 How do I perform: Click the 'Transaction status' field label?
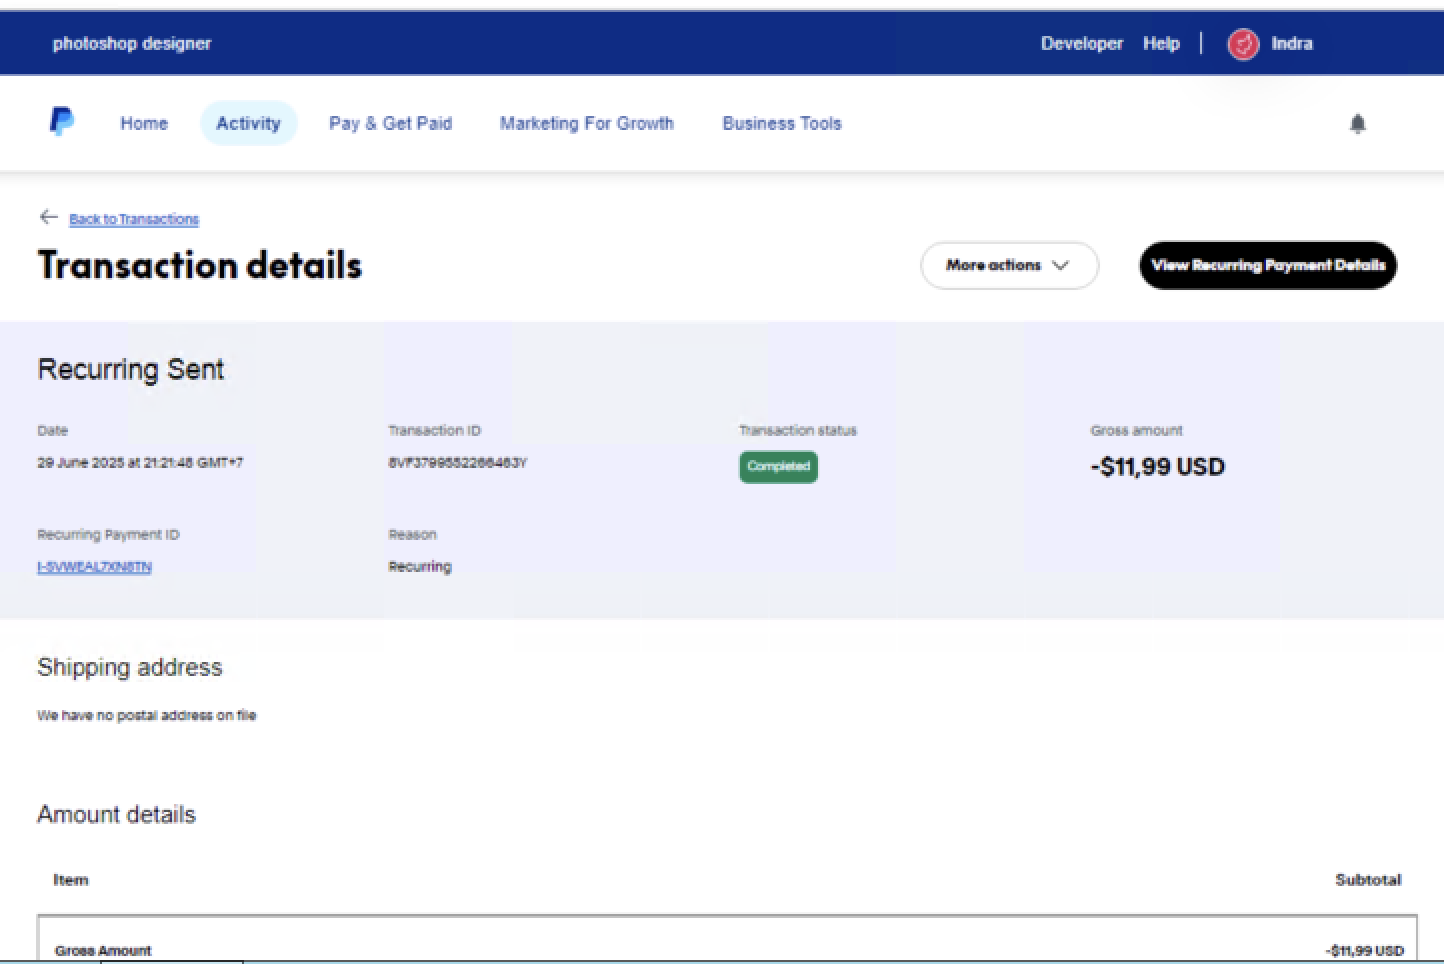[798, 431]
